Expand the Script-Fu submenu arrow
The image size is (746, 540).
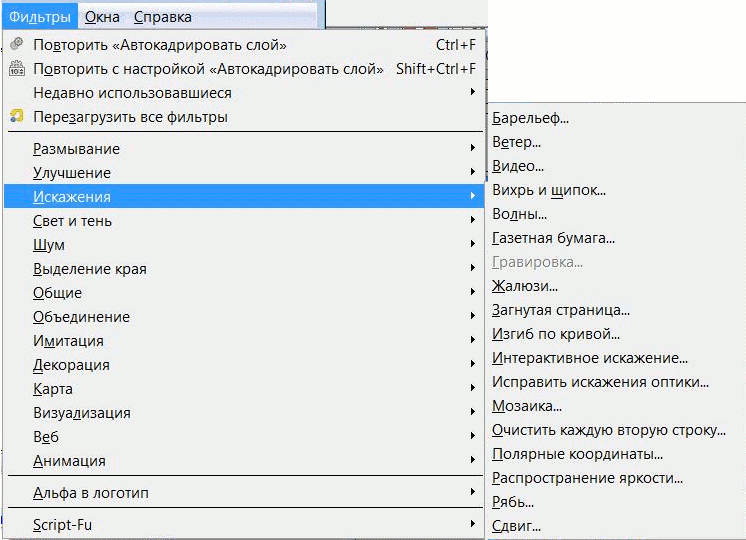pyautogui.click(x=472, y=524)
